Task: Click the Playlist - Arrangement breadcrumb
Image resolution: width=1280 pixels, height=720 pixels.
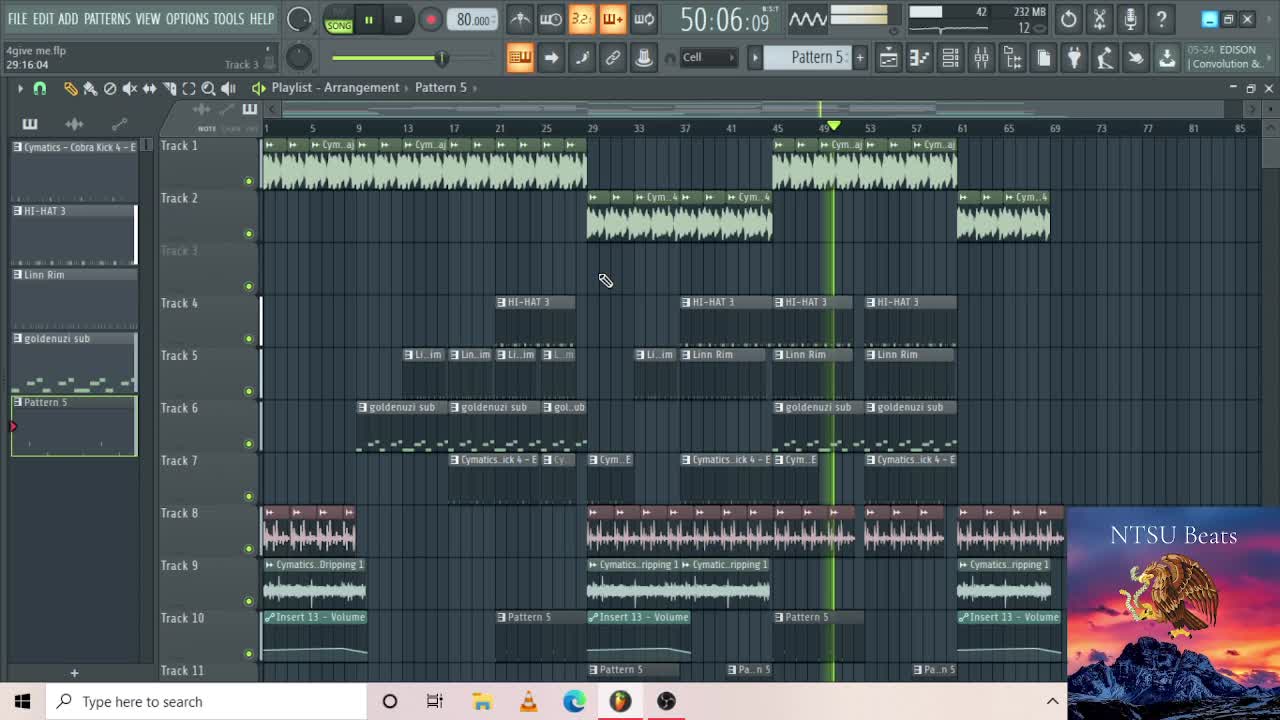Action: click(336, 88)
